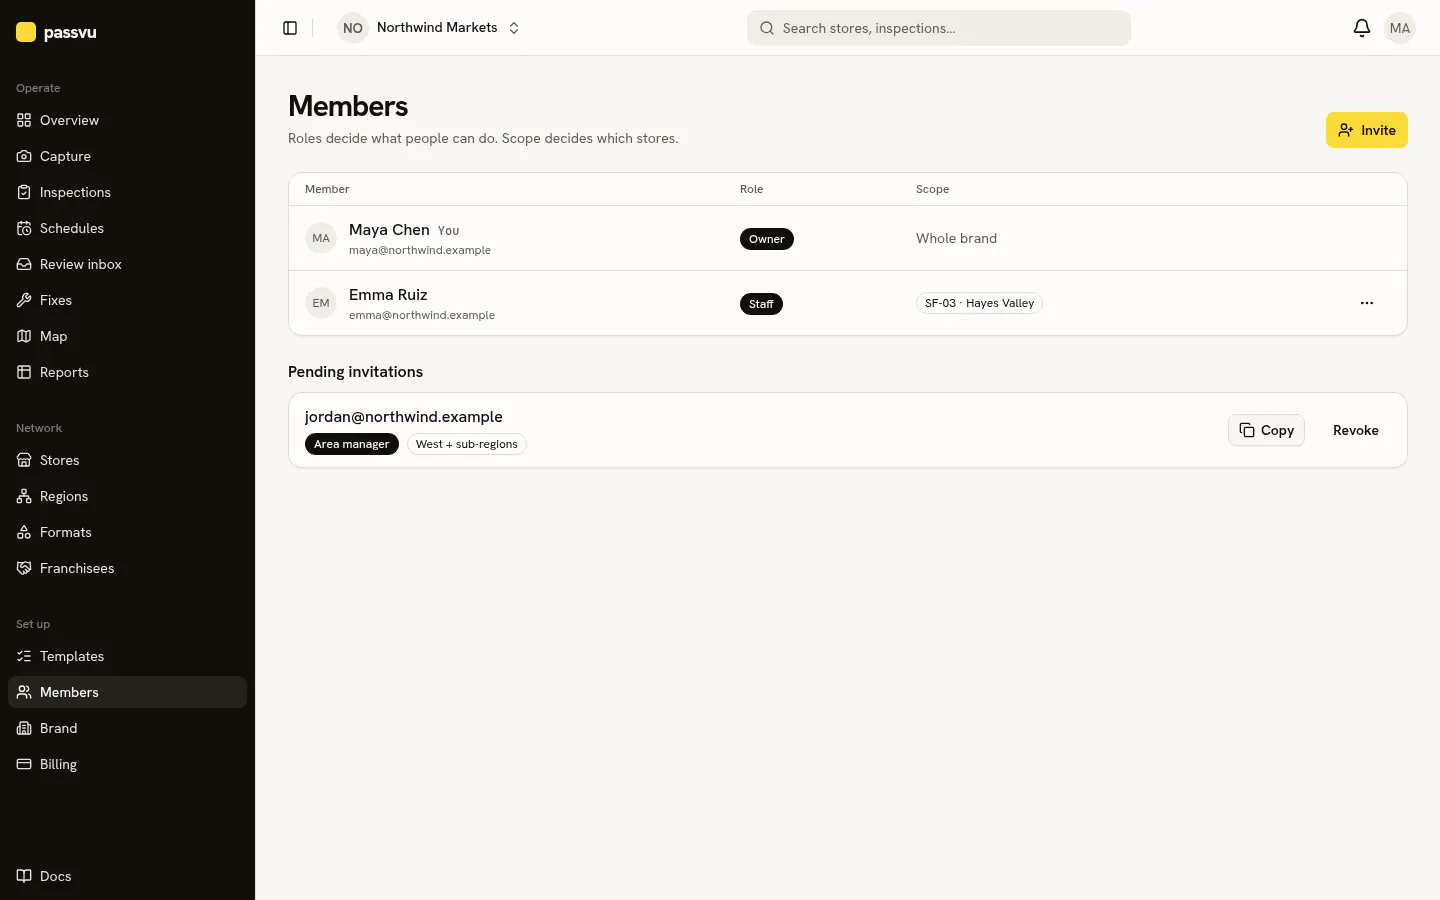Click the Overview grid icon
Image resolution: width=1440 pixels, height=900 pixels.
point(24,120)
